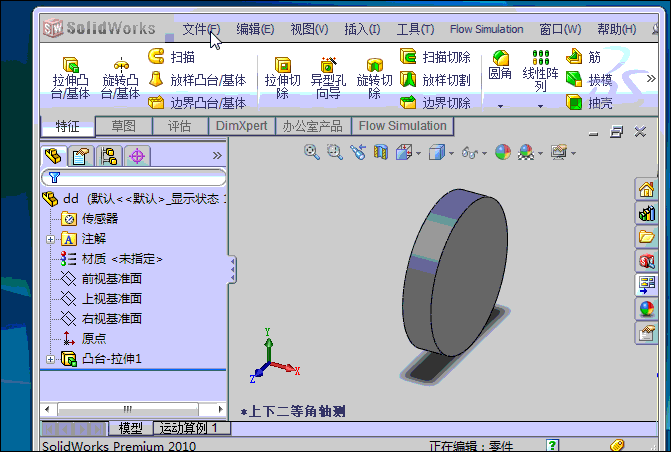The width and height of the screenshot is (671, 452).
Task: Expand the 凸台-拉伸1 feature node
Action: point(50,359)
